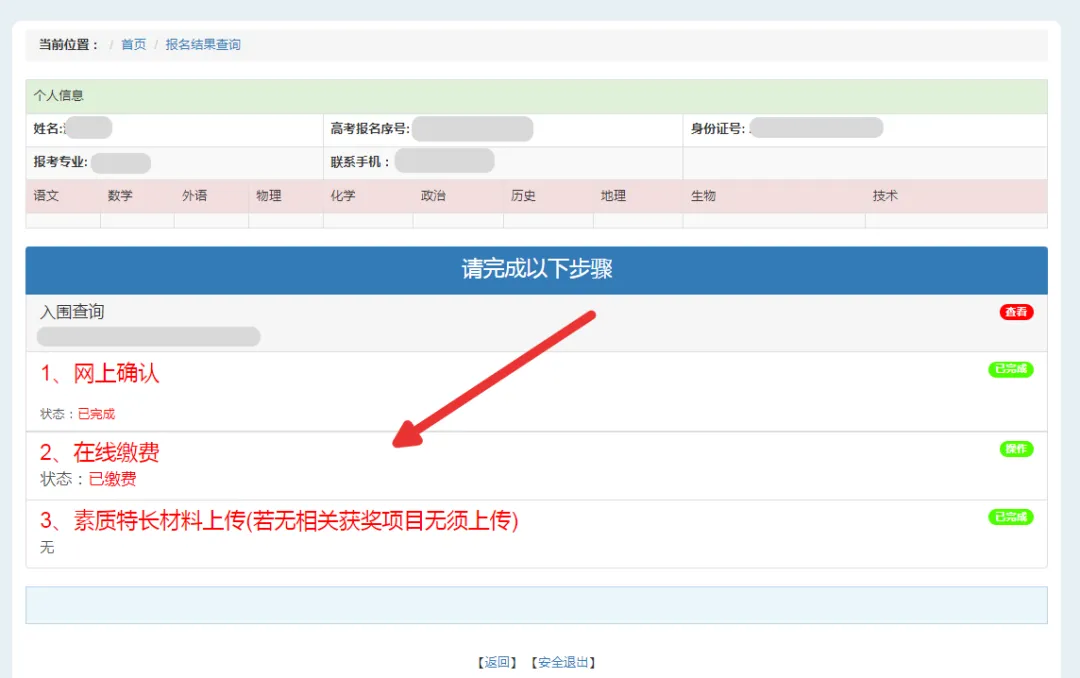Click the 化学 score column header
The width and height of the screenshot is (1080, 678).
tap(343, 196)
